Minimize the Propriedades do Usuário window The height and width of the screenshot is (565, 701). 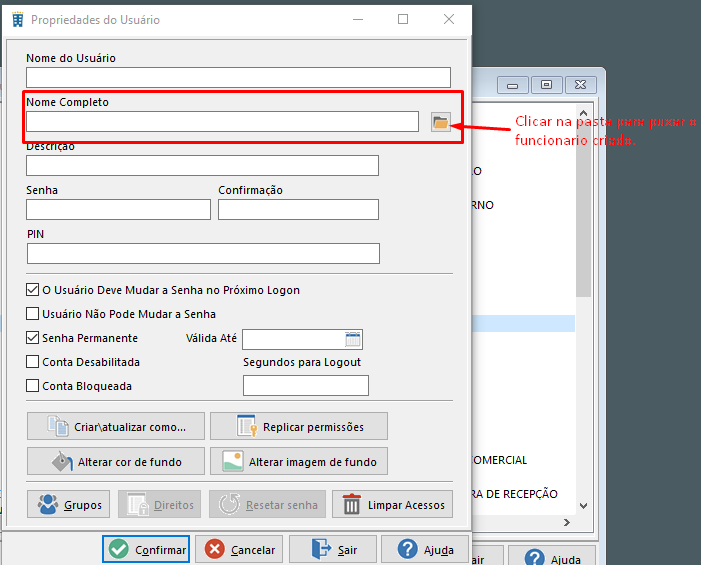point(358,19)
